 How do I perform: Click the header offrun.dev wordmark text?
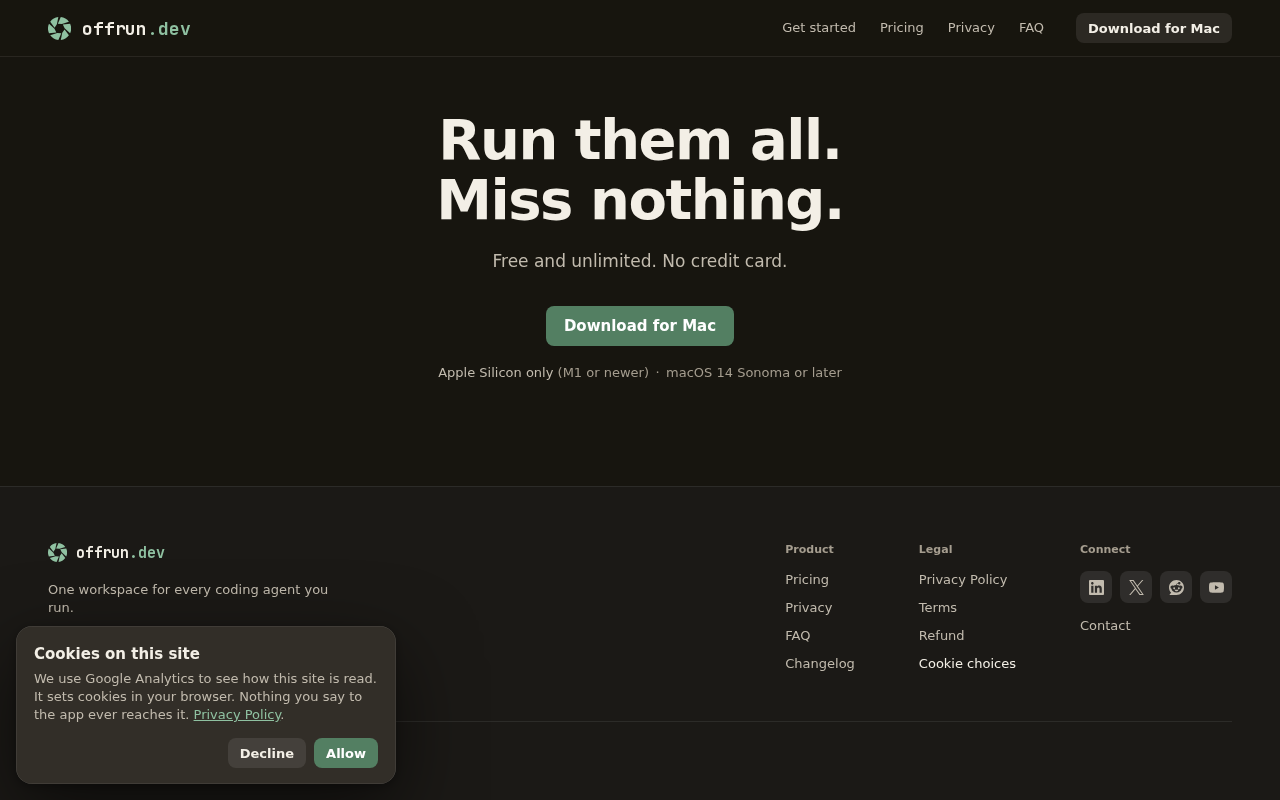point(136,29)
